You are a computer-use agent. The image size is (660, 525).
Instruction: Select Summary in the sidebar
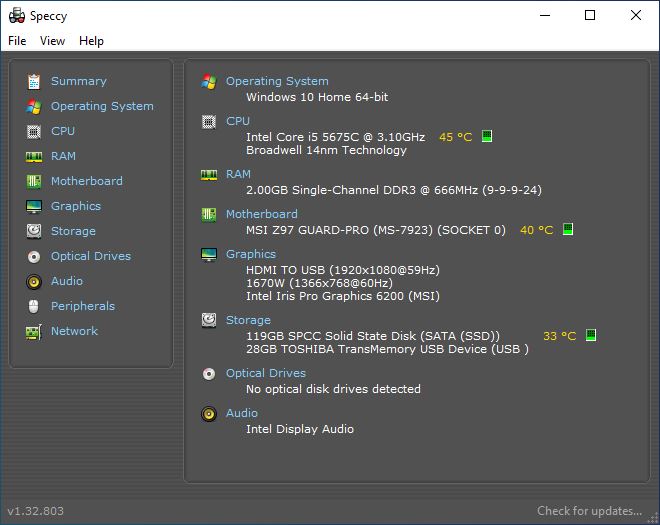pyautogui.click(x=79, y=81)
